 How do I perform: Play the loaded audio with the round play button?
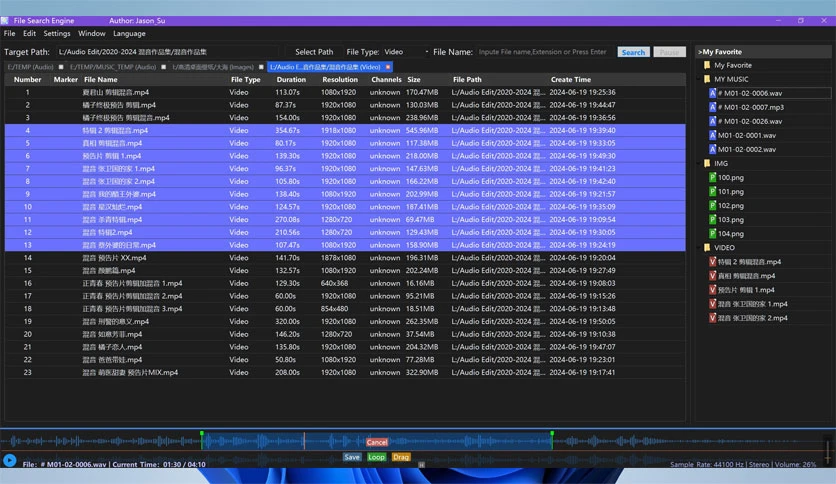tap(9, 460)
